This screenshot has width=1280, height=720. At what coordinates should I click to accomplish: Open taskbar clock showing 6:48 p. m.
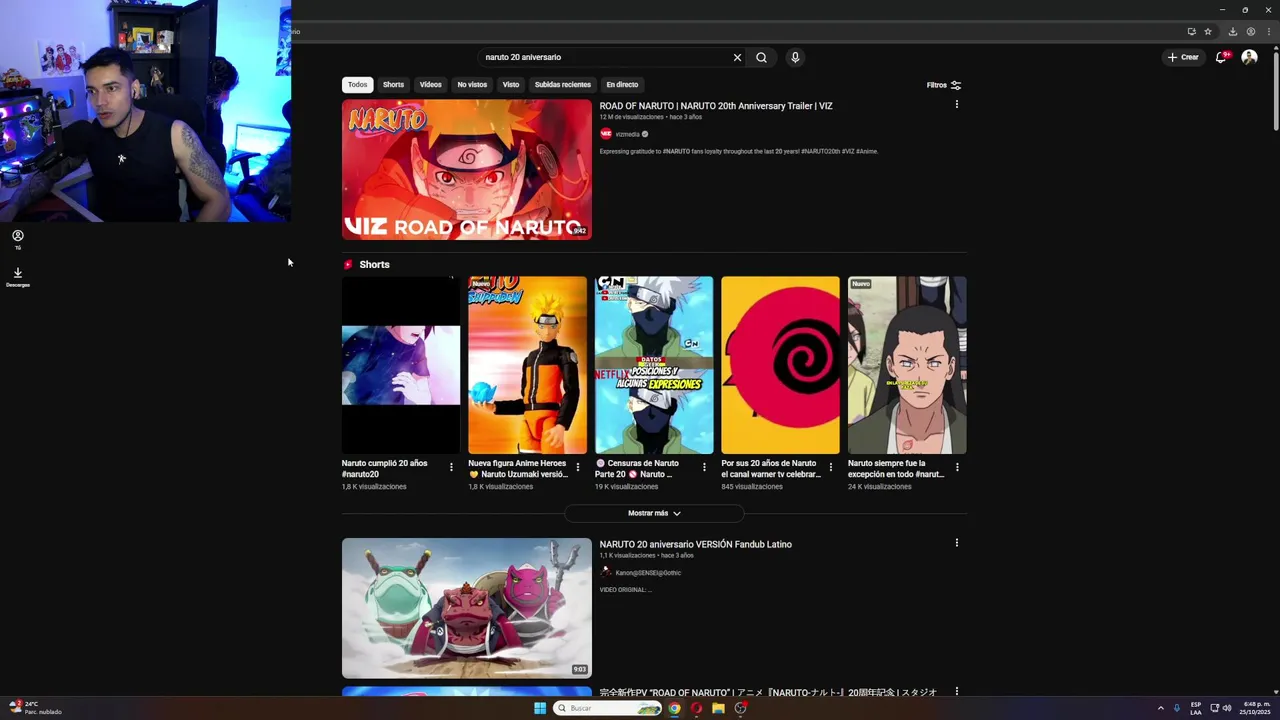[1254, 708]
